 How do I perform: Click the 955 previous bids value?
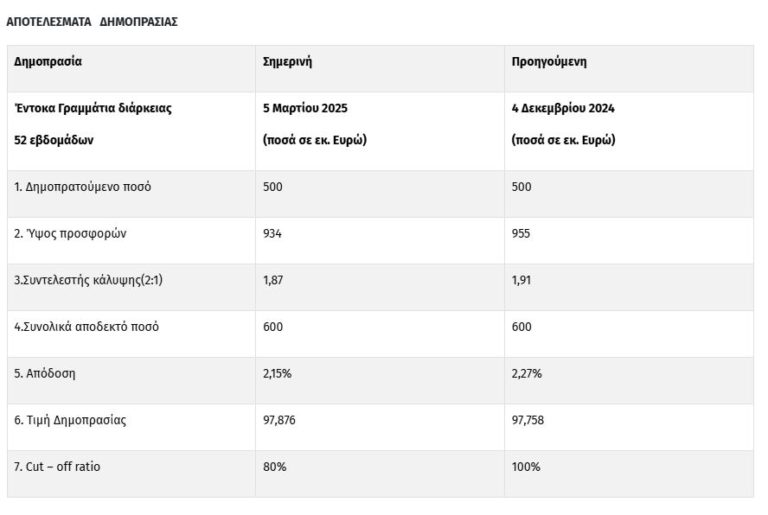520,234
